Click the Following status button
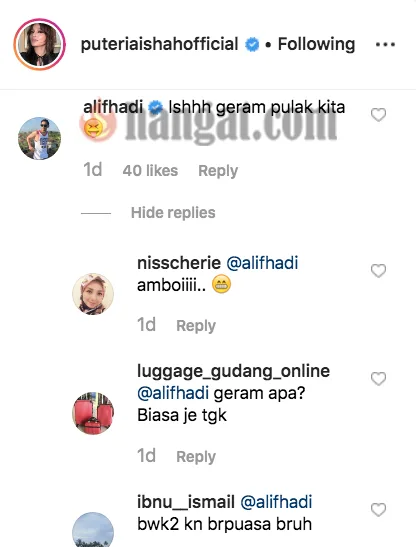416x547 pixels. click(x=316, y=44)
